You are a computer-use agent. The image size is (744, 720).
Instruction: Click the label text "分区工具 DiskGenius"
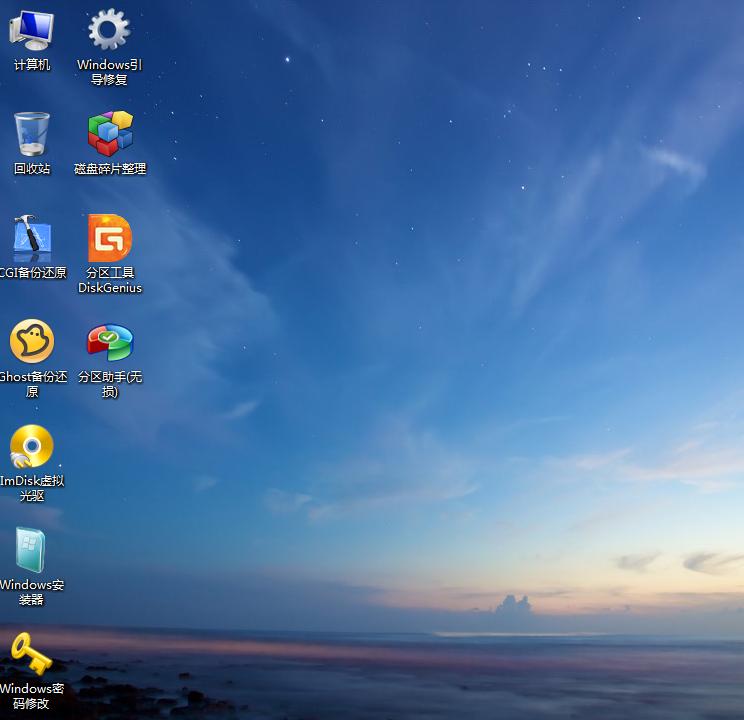click(110, 280)
